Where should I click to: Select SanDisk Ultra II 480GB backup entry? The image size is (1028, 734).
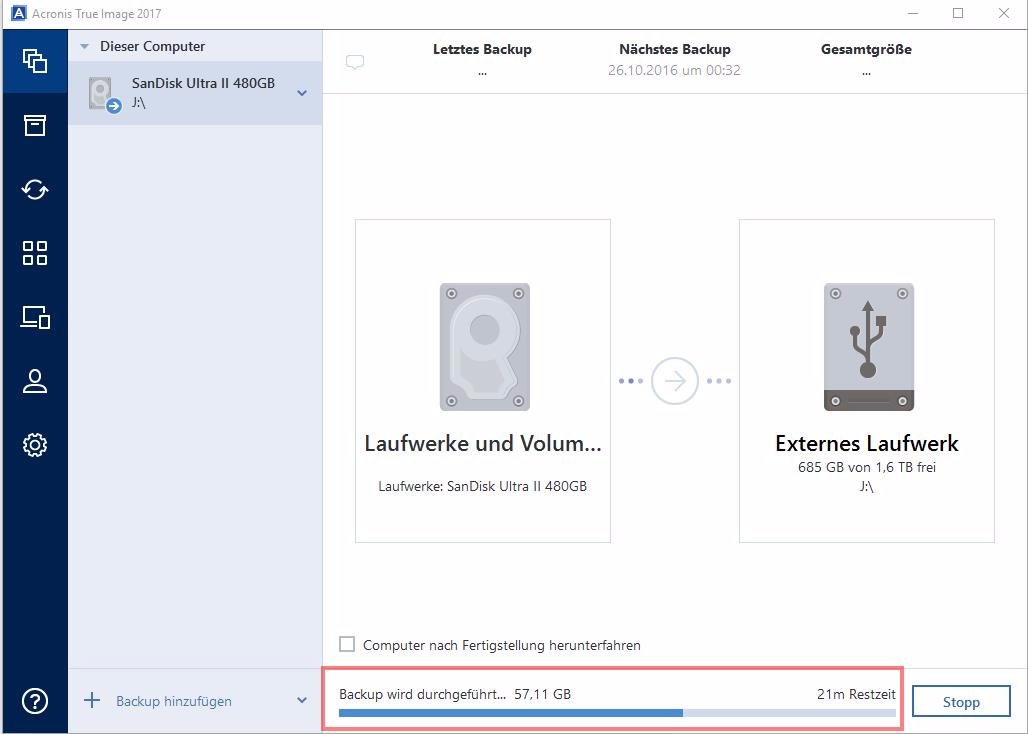pyautogui.click(x=195, y=93)
